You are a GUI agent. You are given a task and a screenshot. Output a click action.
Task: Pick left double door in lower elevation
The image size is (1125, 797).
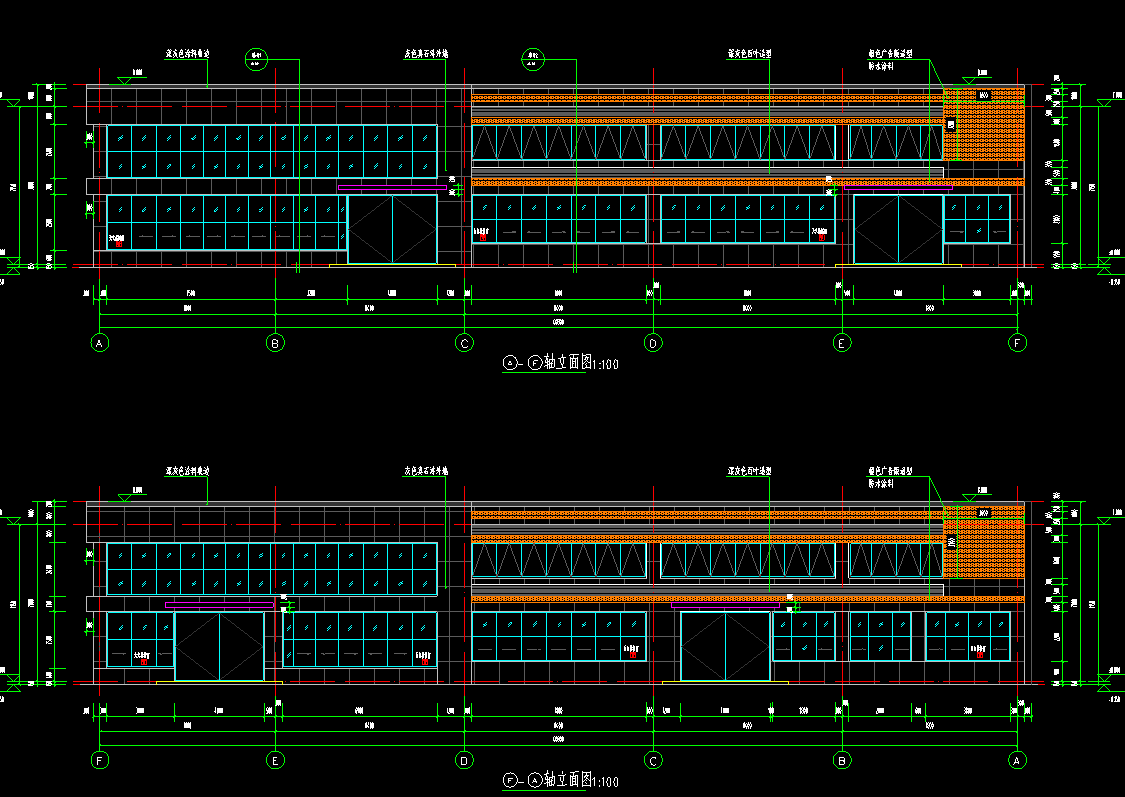pyautogui.click(x=220, y=647)
